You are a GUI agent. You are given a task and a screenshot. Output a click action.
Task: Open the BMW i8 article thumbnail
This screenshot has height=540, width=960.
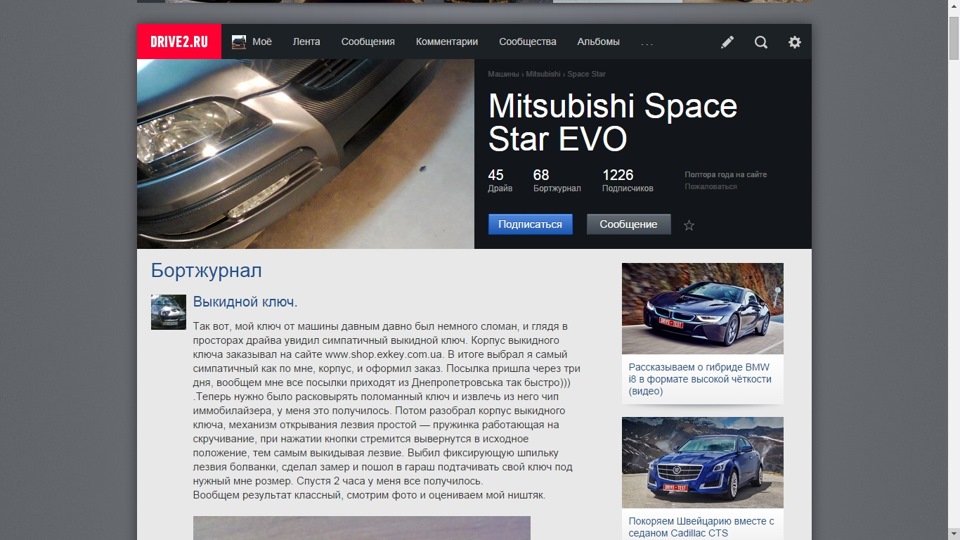tap(703, 309)
